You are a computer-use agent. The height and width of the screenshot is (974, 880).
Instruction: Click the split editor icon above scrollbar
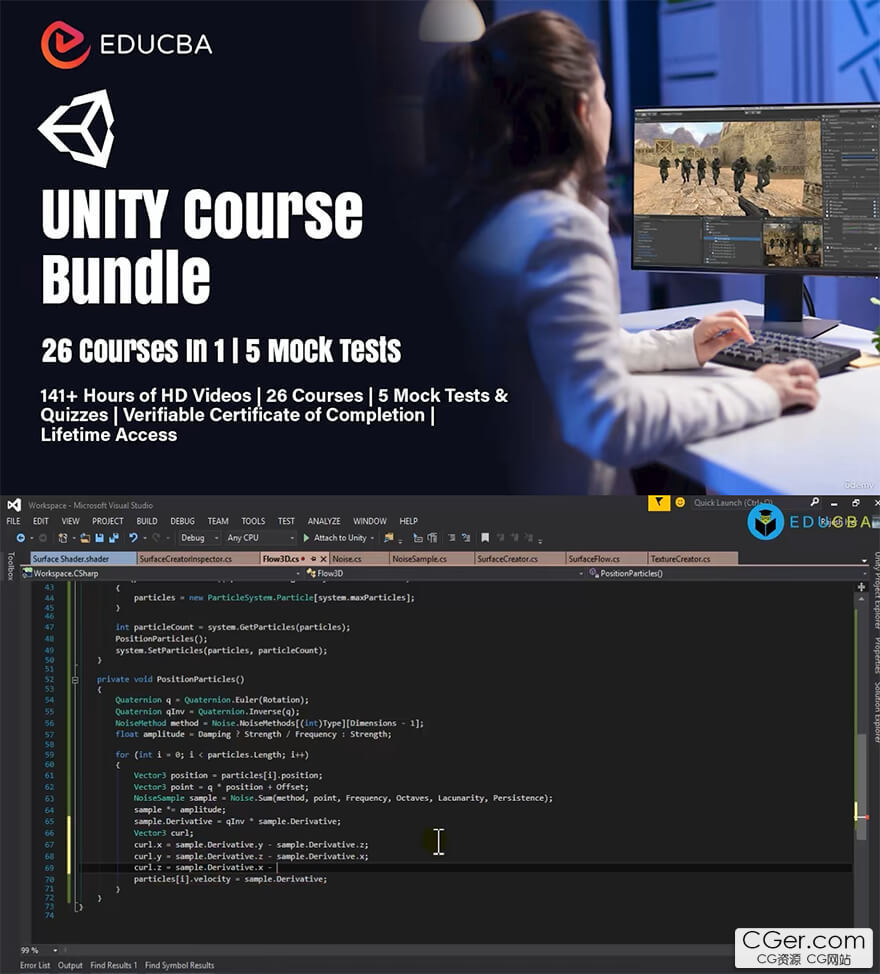click(x=861, y=587)
